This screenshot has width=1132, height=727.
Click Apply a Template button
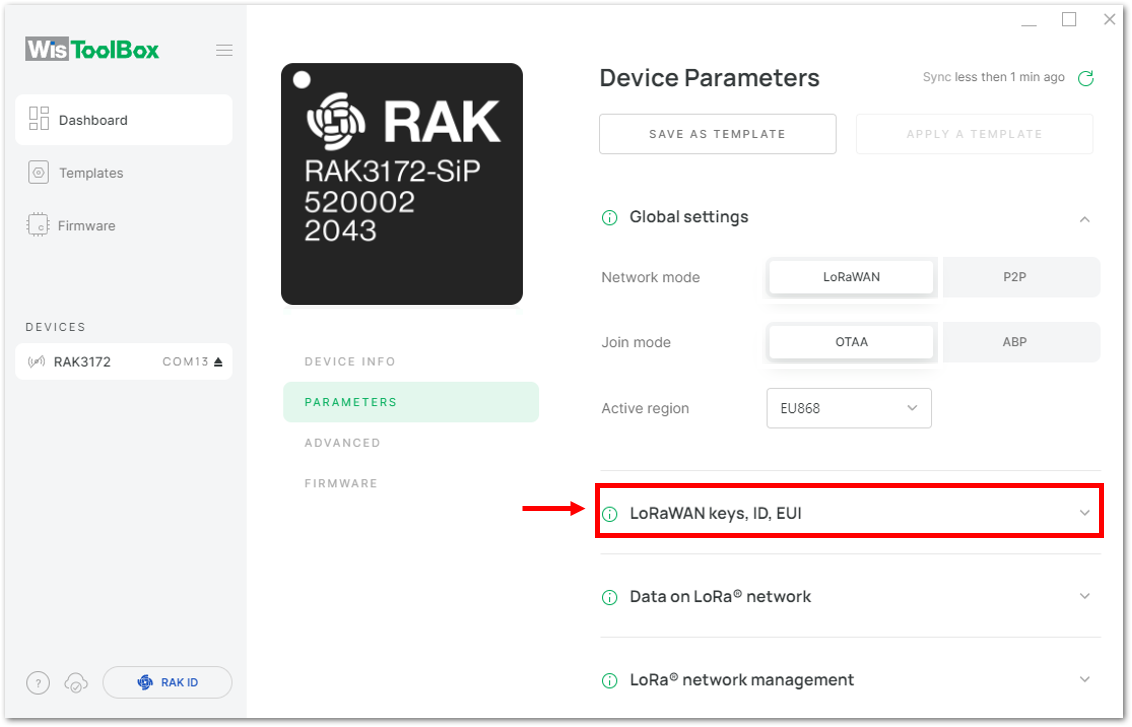click(x=975, y=134)
